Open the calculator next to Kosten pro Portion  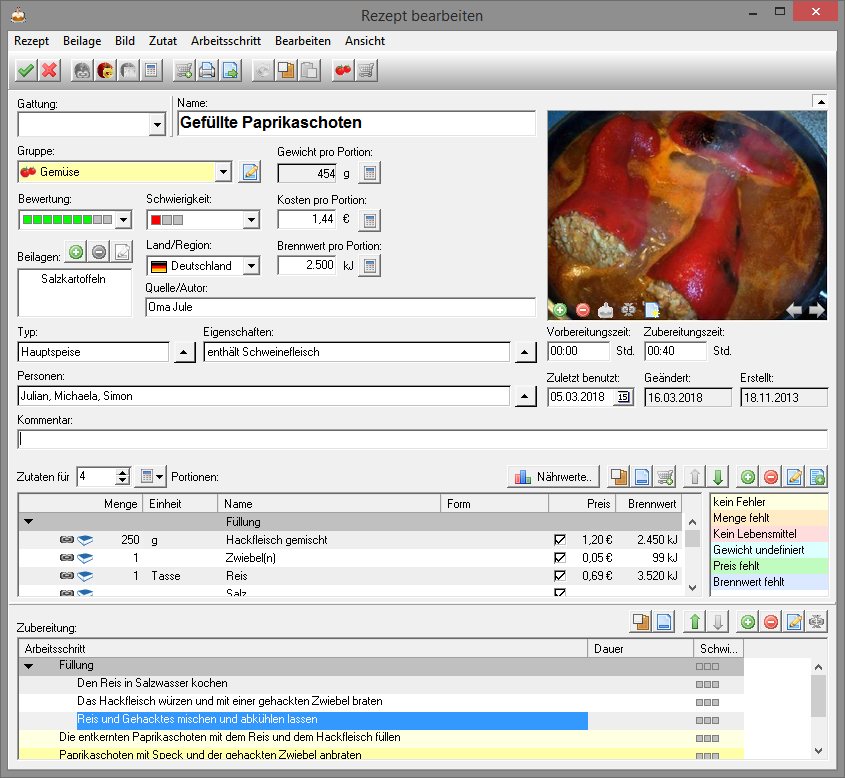coord(370,220)
